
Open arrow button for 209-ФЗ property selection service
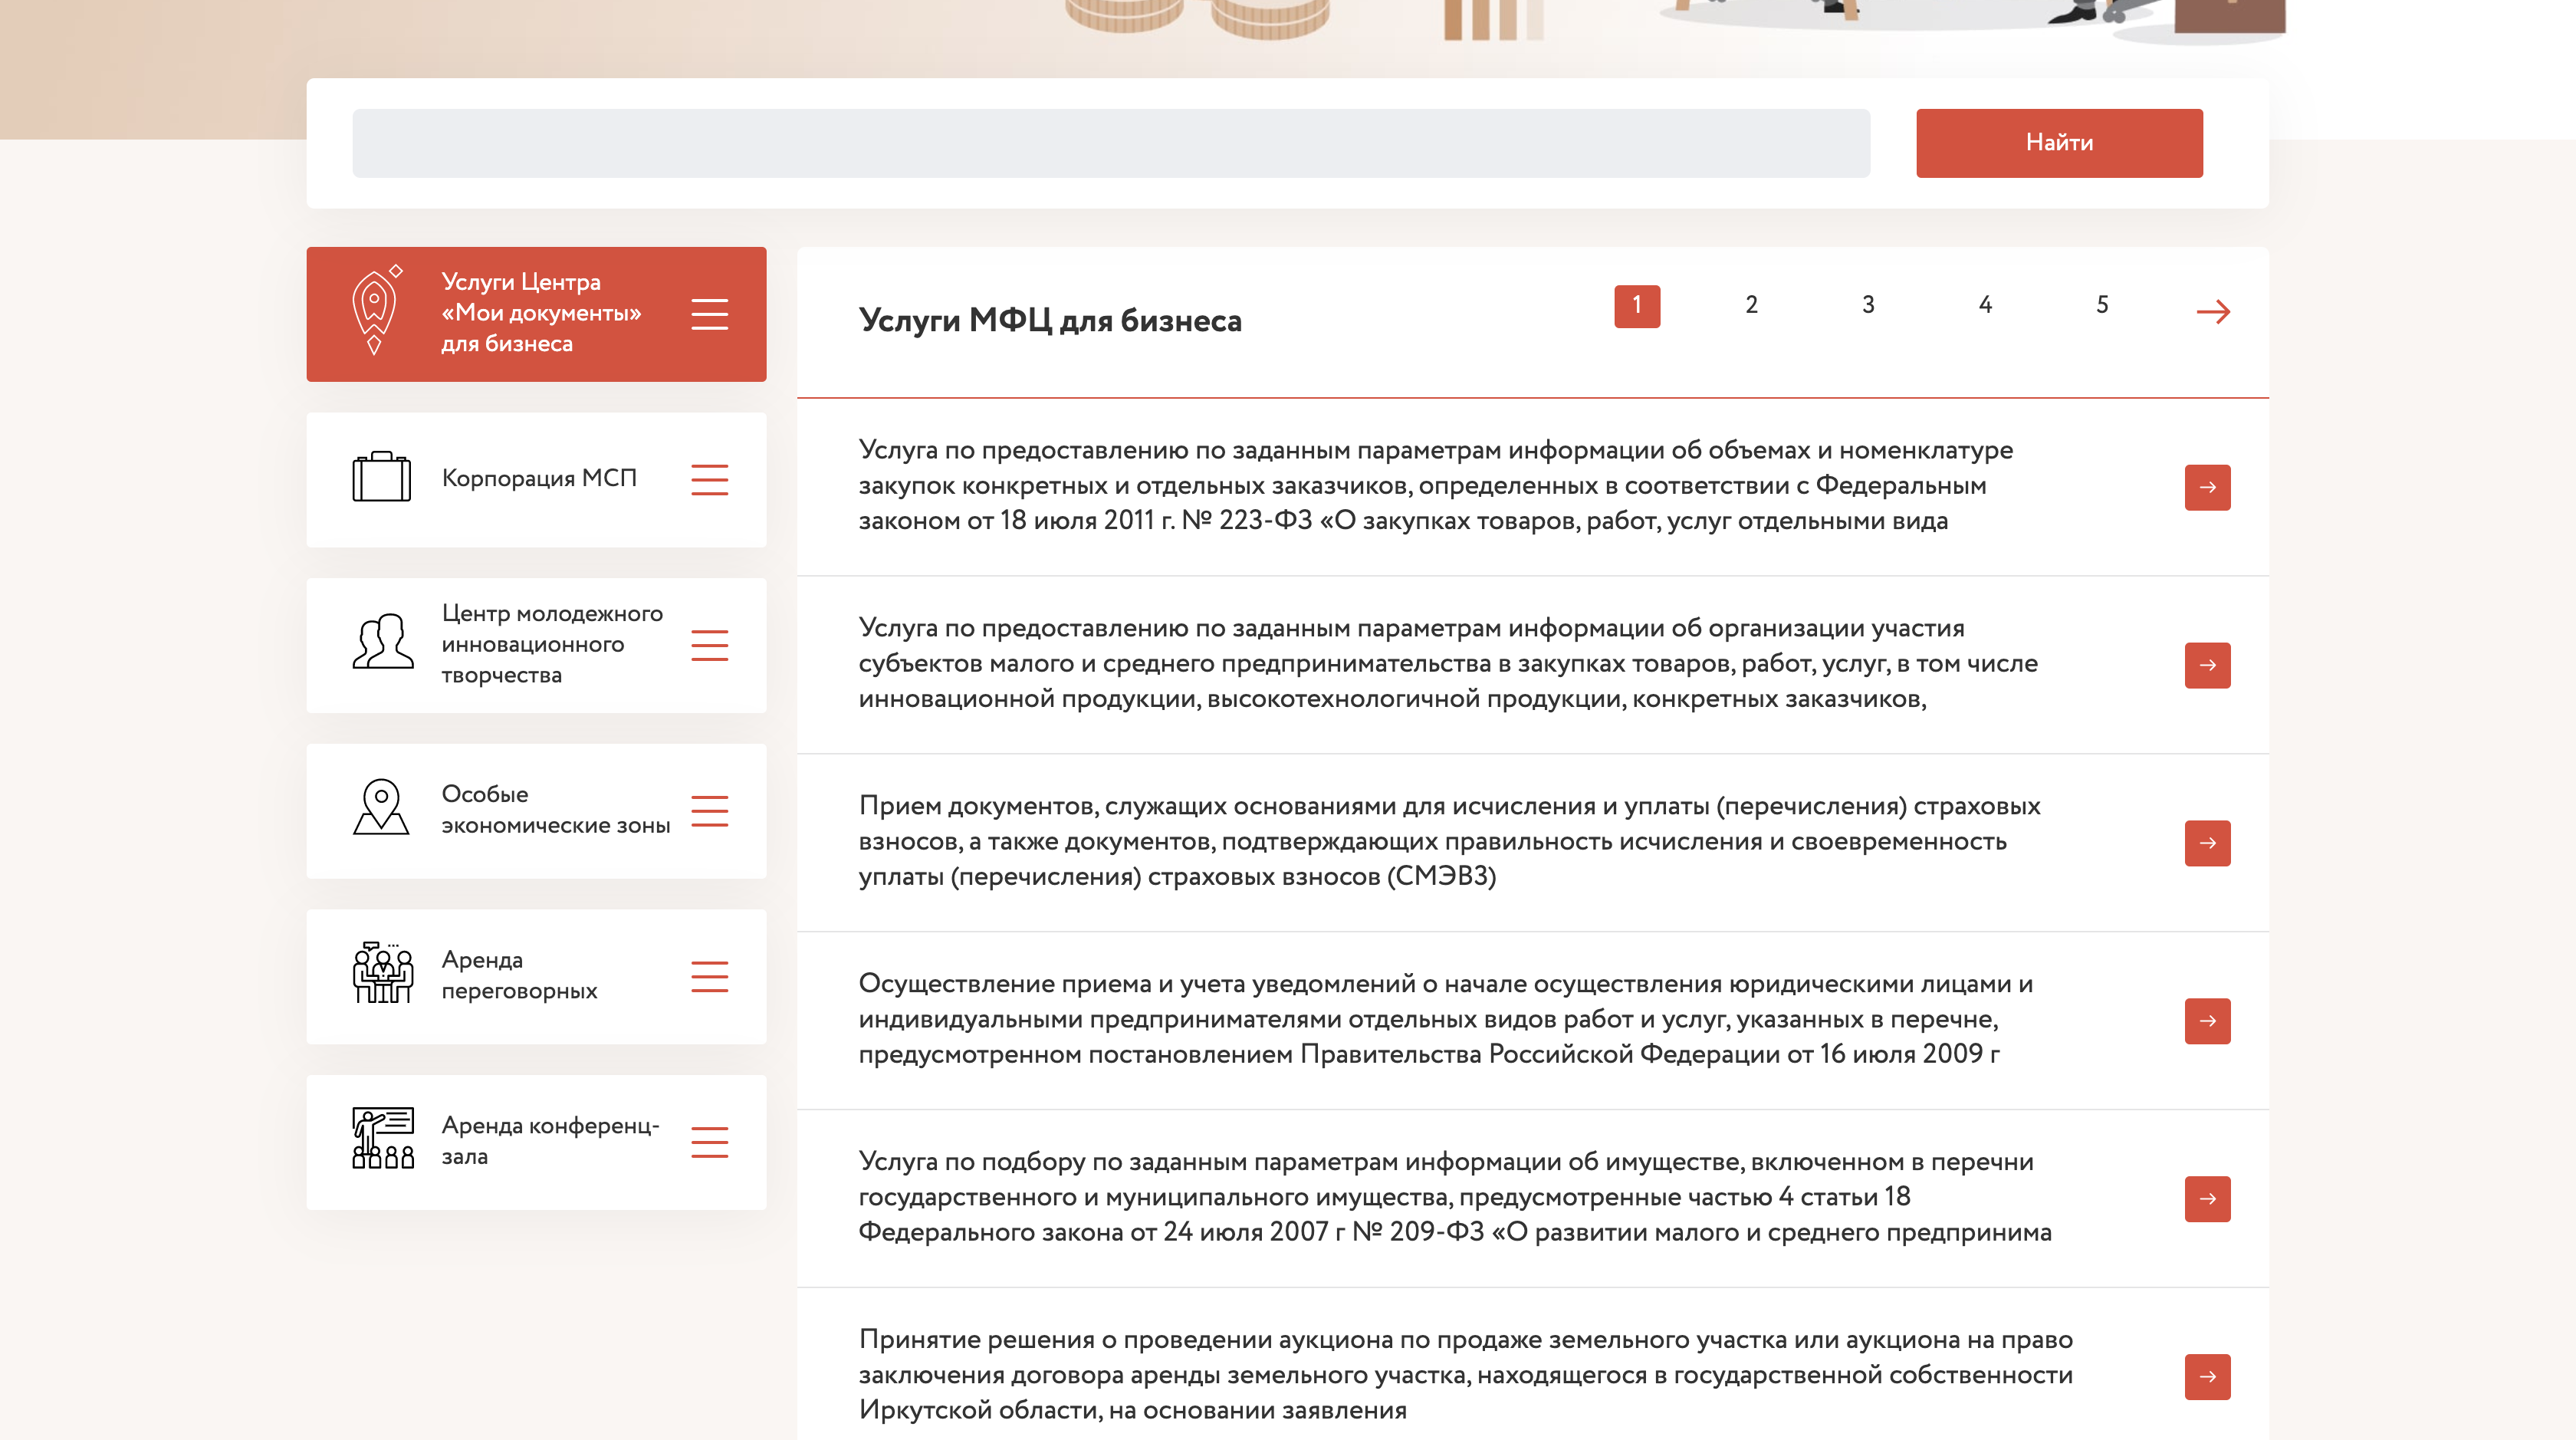(x=2207, y=1199)
